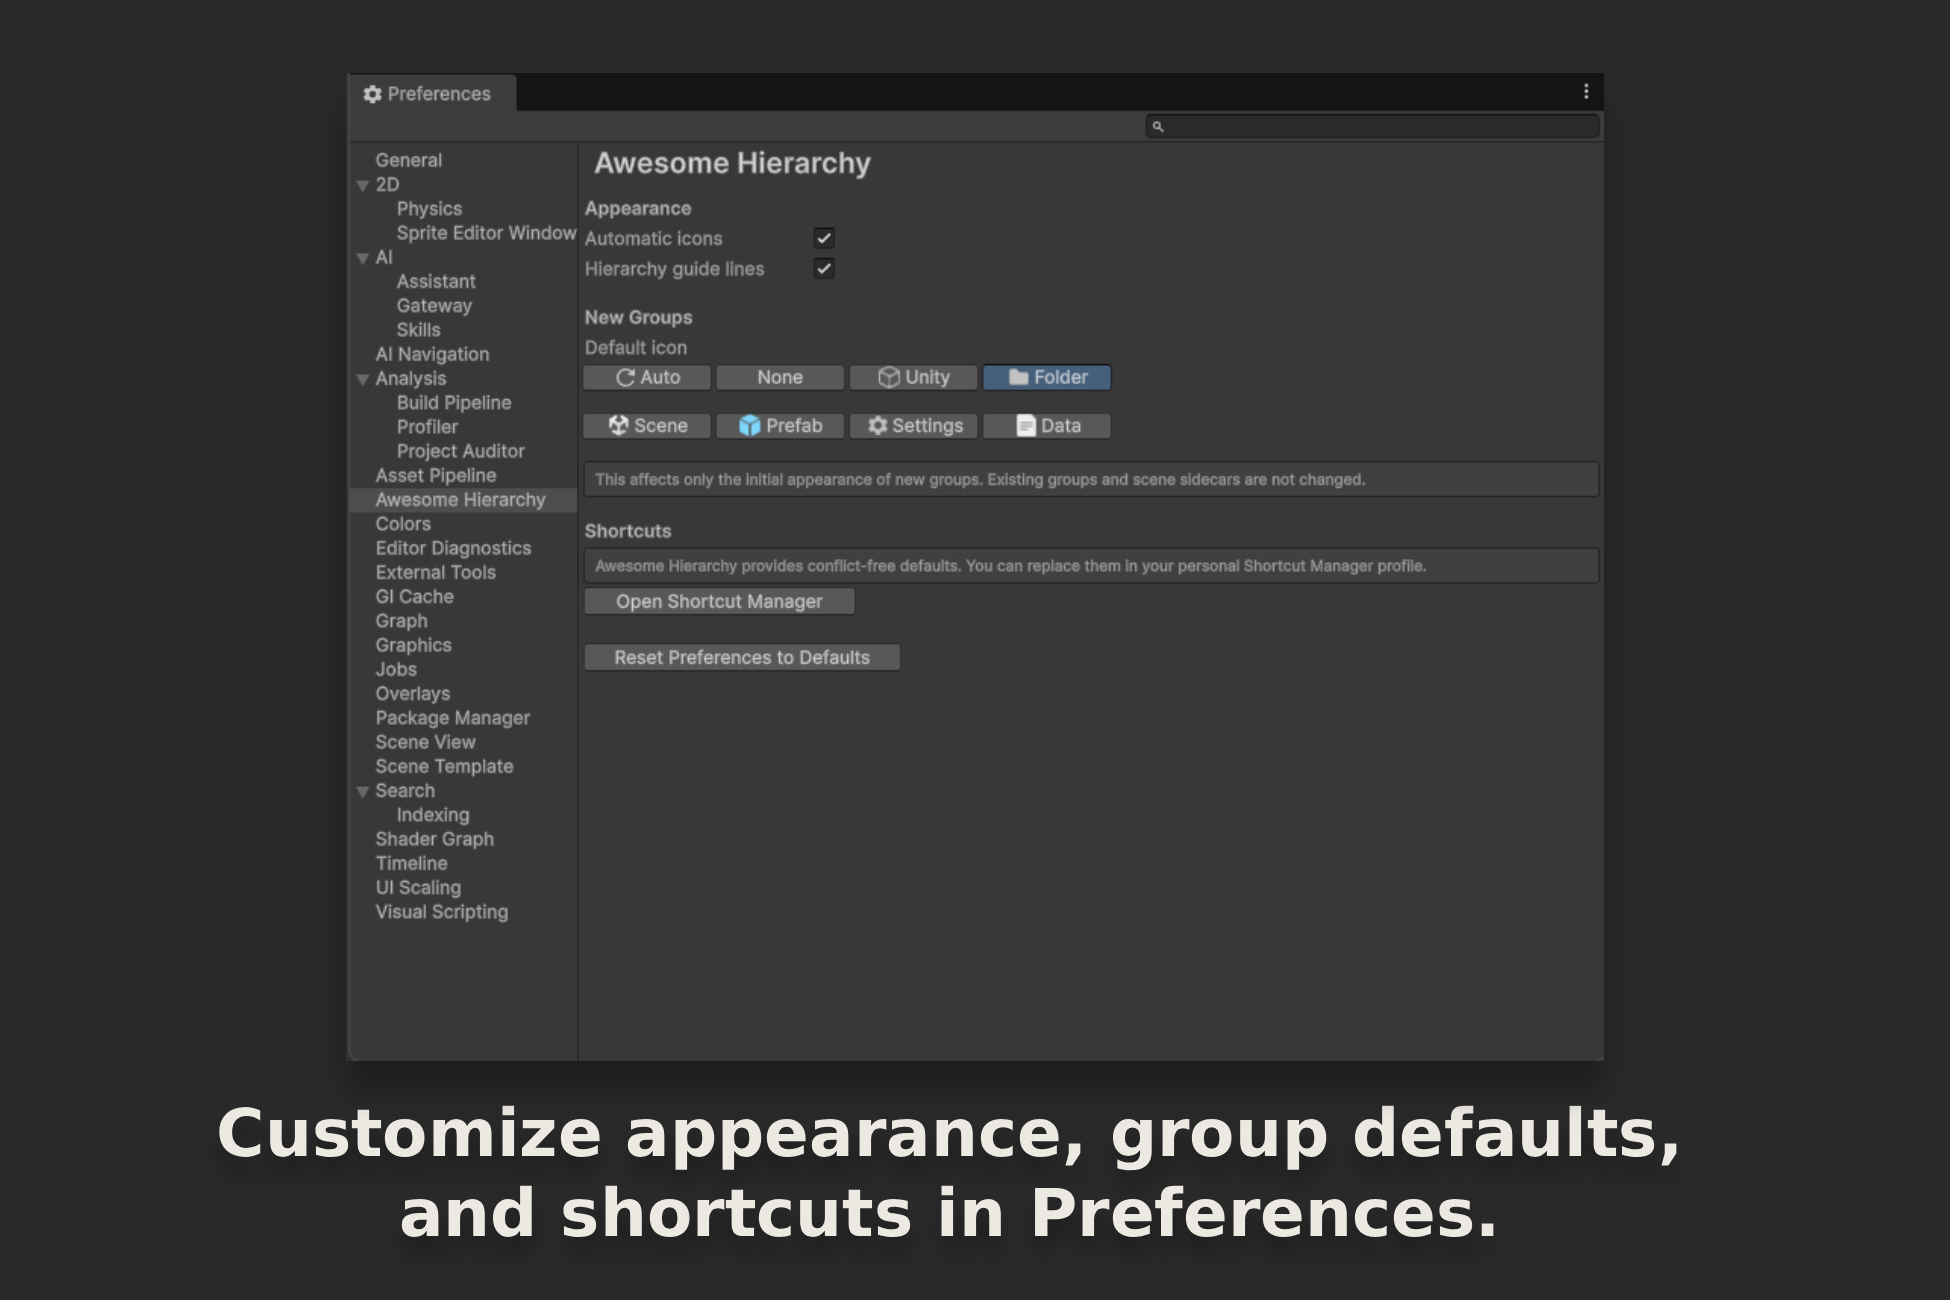Open Project Auditor preferences
This screenshot has width=1950, height=1300.
point(460,451)
